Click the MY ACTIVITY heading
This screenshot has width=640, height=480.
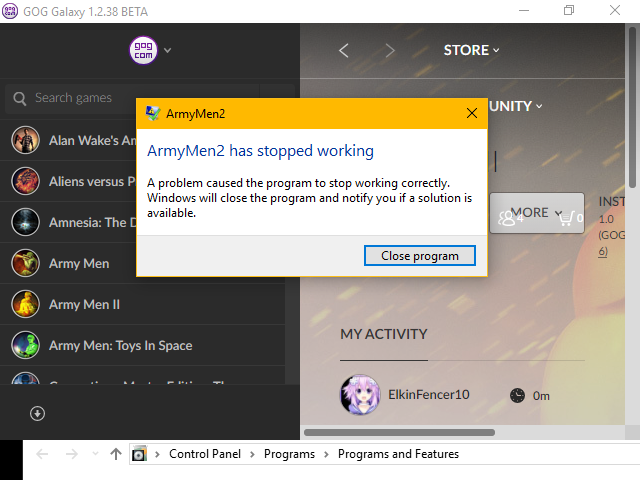click(384, 334)
